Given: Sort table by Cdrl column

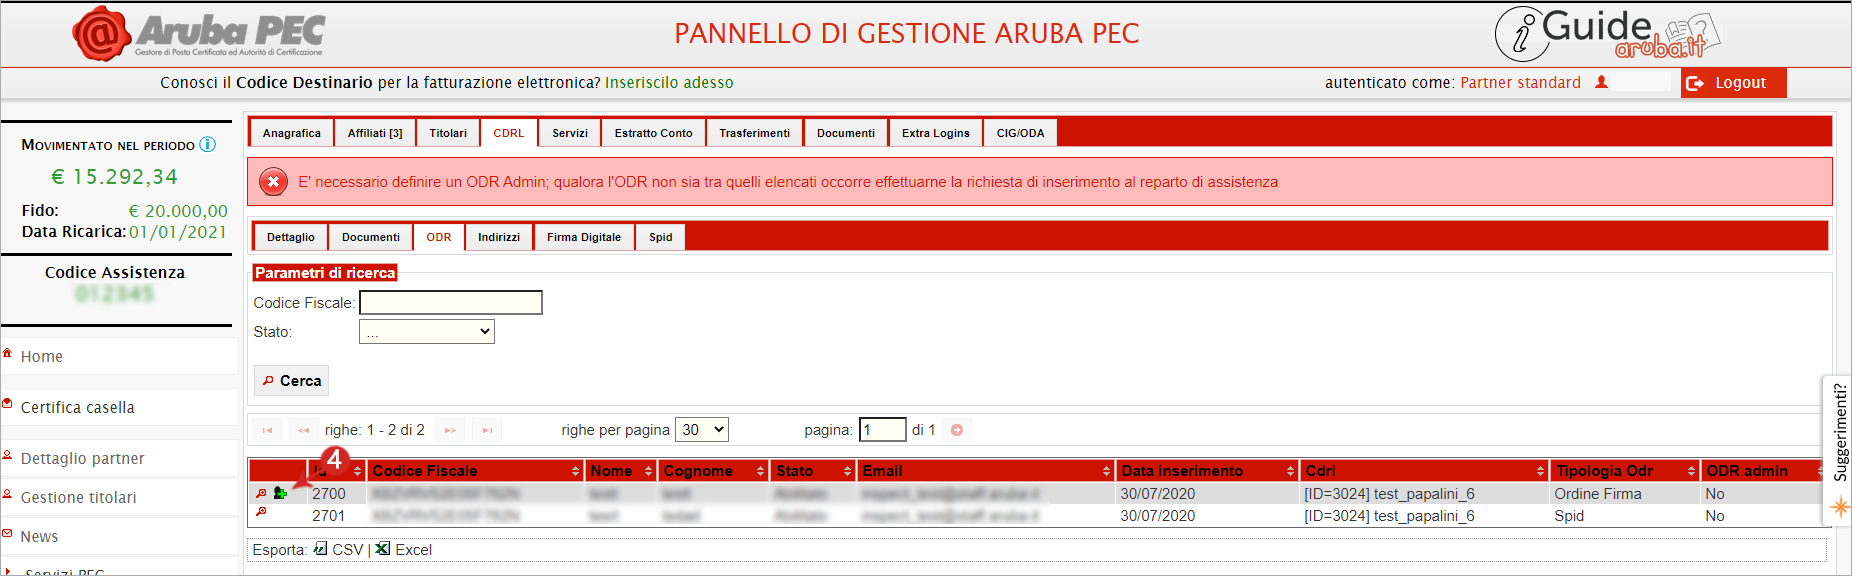Looking at the screenshot, I should (1425, 471).
